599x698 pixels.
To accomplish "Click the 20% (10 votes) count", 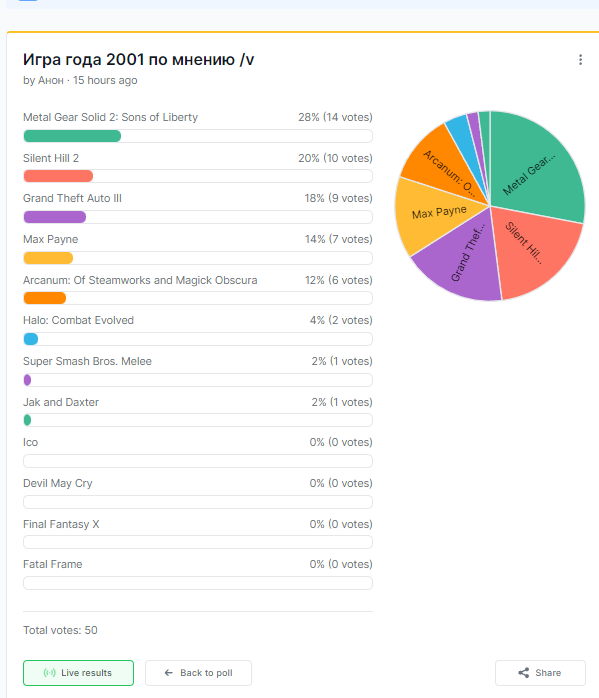I will [335, 158].
